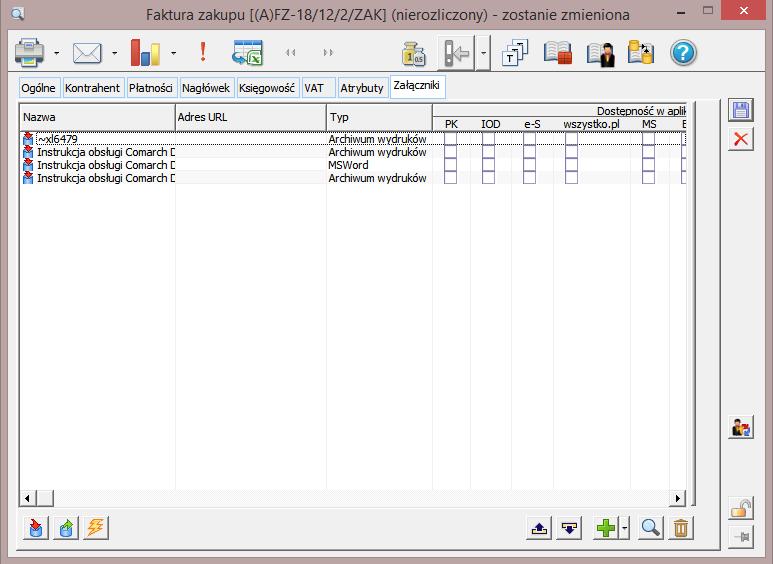Click the bar chart reports icon

click(x=145, y=53)
